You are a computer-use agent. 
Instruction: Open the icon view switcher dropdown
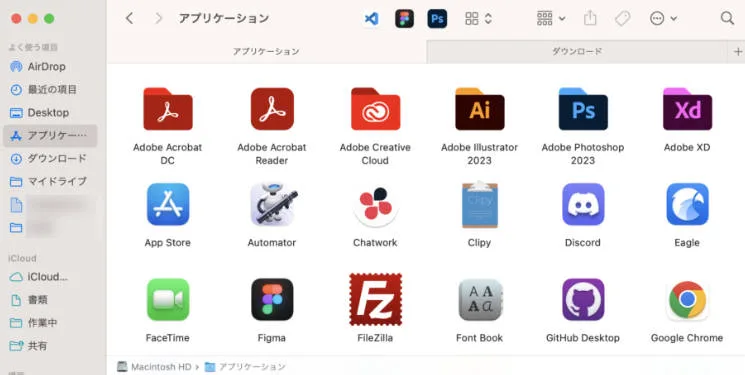[x=478, y=19]
